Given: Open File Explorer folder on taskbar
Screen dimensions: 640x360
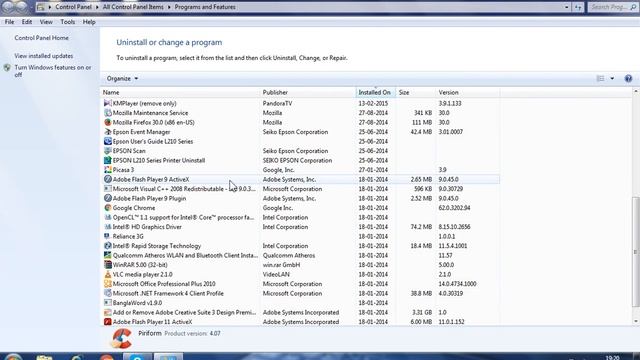Looking at the screenshot, I should pos(44,358).
